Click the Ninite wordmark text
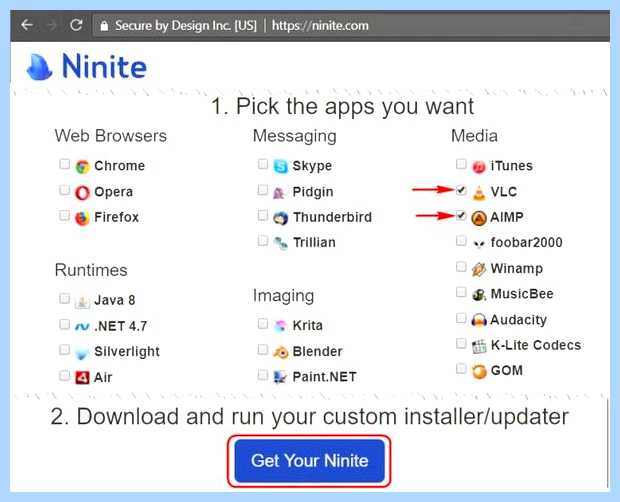Viewport: 620px width, 502px height. (104, 66)
